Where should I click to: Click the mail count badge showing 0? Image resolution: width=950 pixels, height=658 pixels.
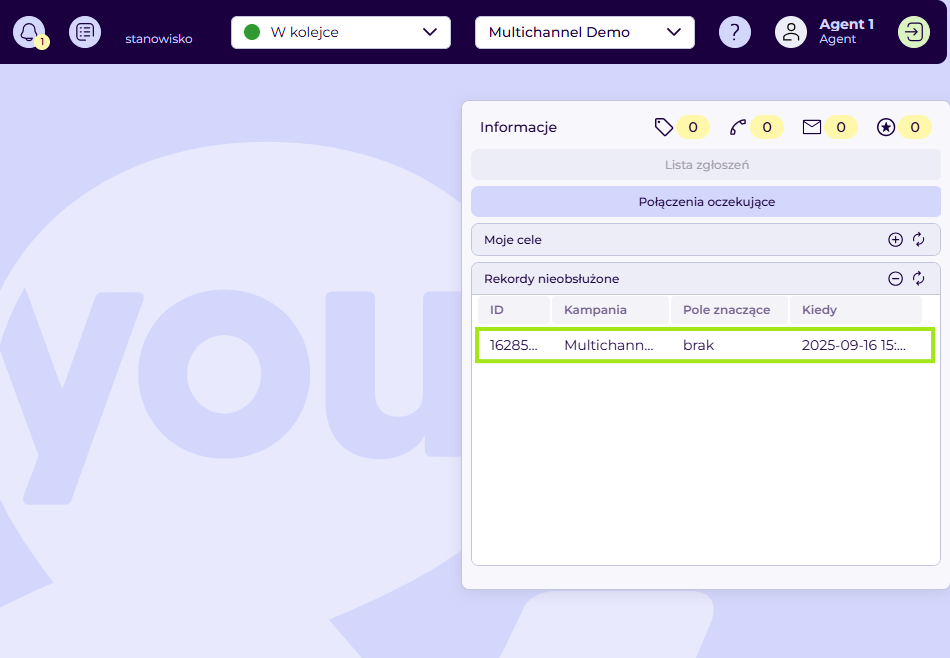pyautogui.click(x=840, y=127)
